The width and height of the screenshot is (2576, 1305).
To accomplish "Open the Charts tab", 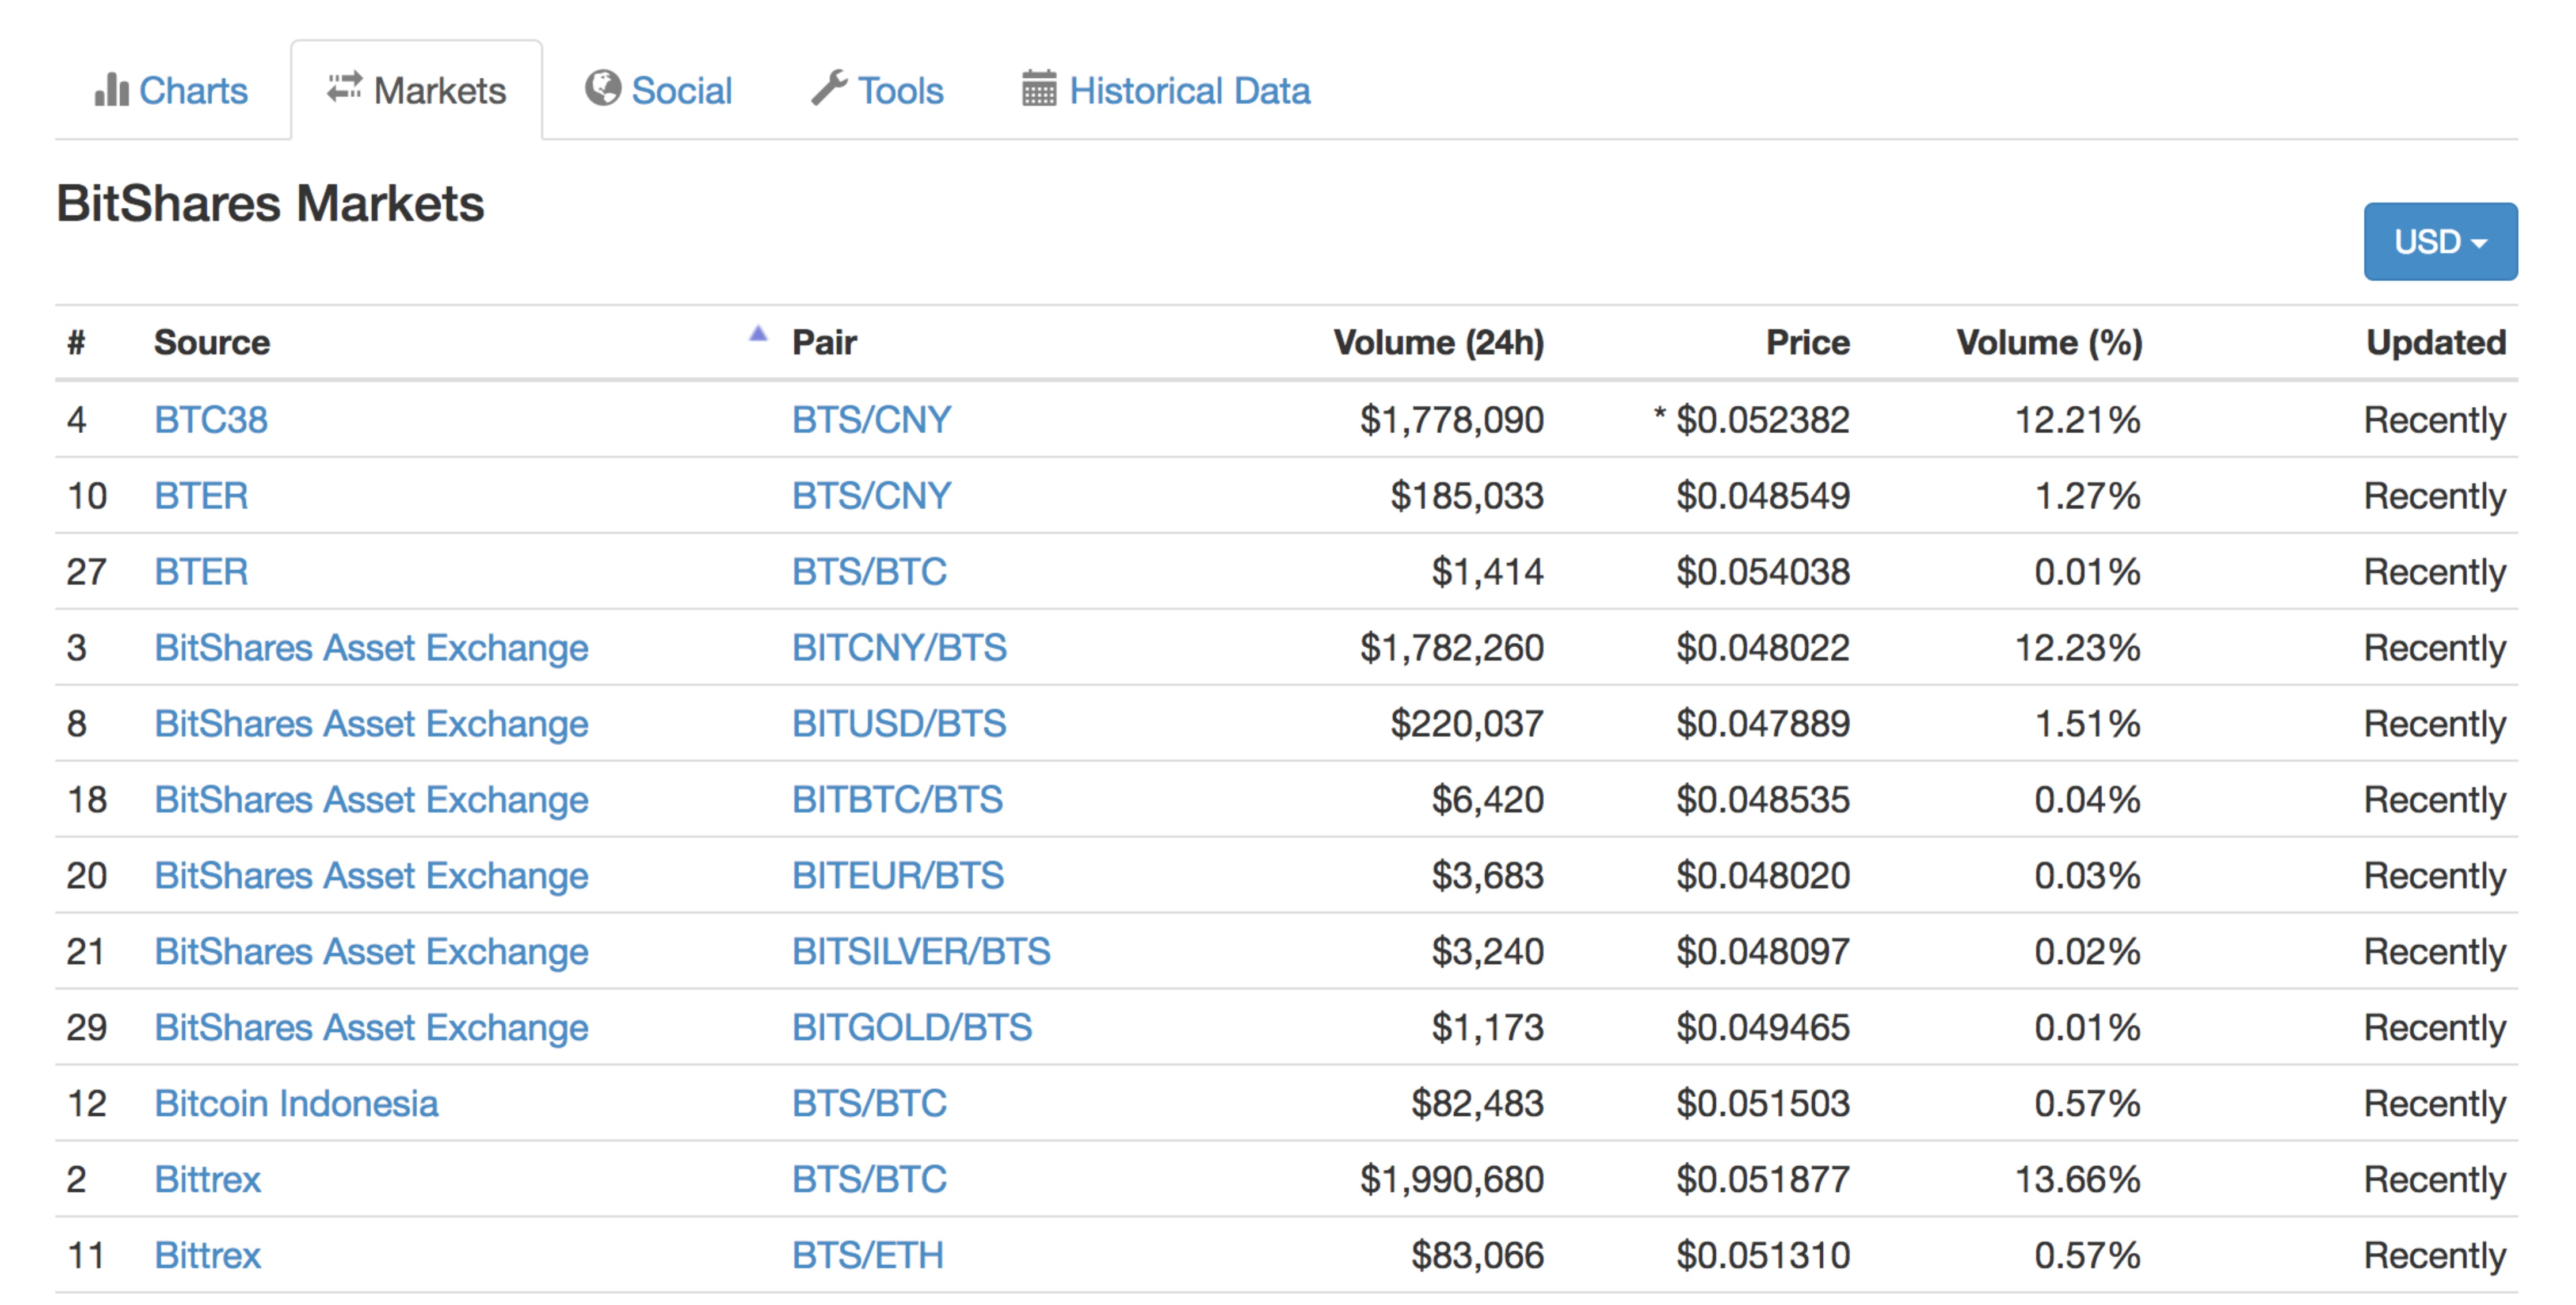I will click(x=171, y=91).
